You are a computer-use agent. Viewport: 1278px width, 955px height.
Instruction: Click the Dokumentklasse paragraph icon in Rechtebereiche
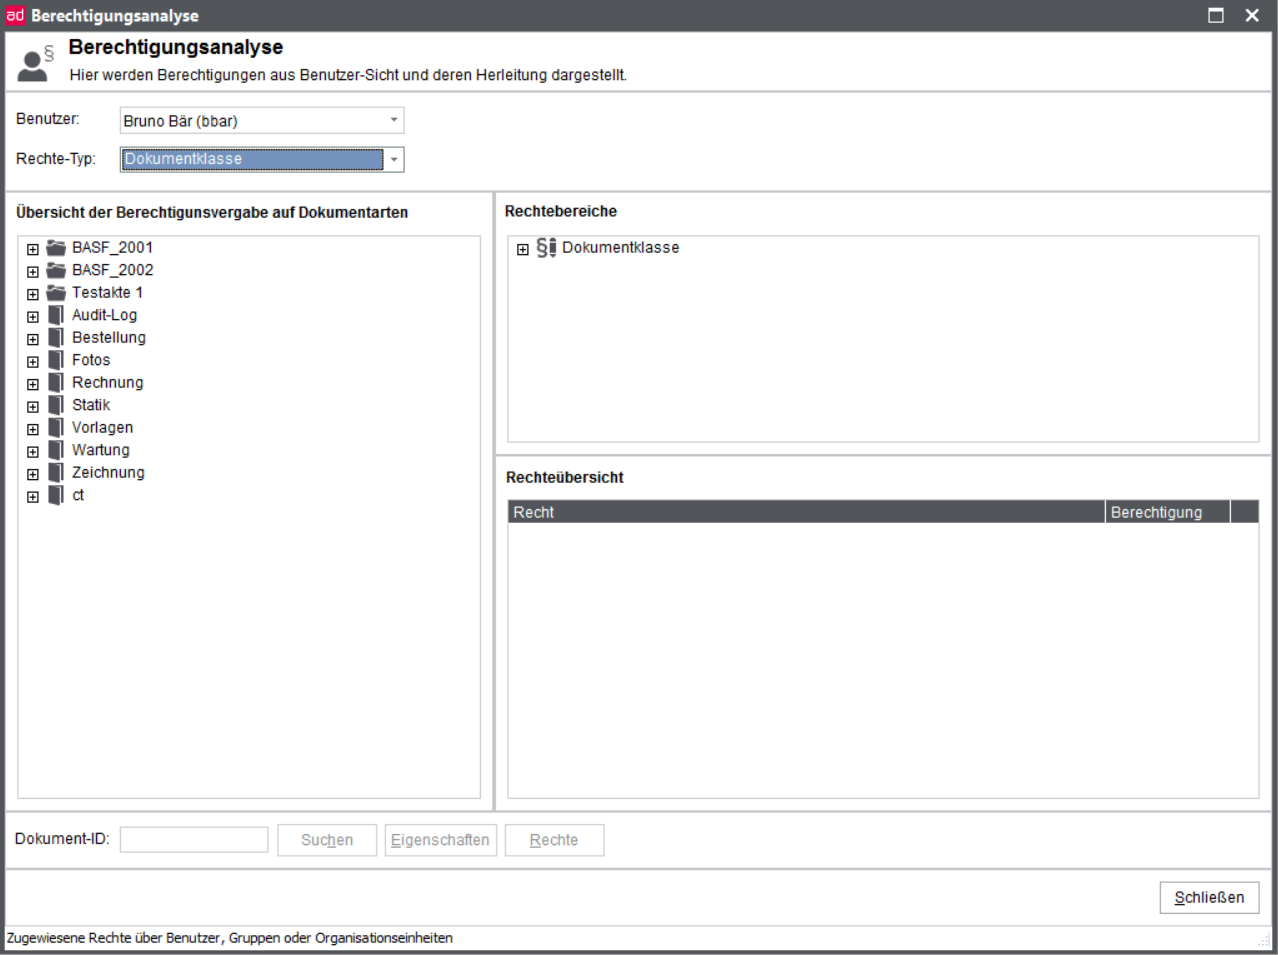546,248
